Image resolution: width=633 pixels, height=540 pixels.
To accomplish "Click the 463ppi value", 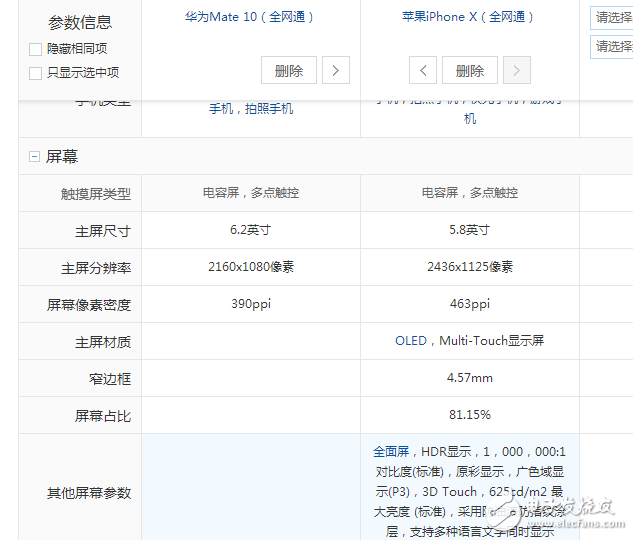I will click(470, 304).
